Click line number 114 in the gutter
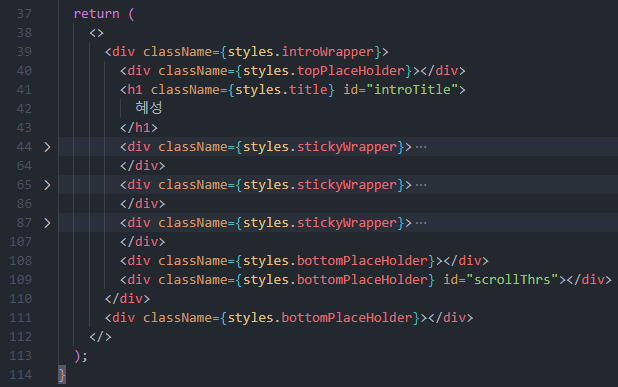The width and height of the screenshot is (618, 387). pyautogui.click(x=20, y=374)
